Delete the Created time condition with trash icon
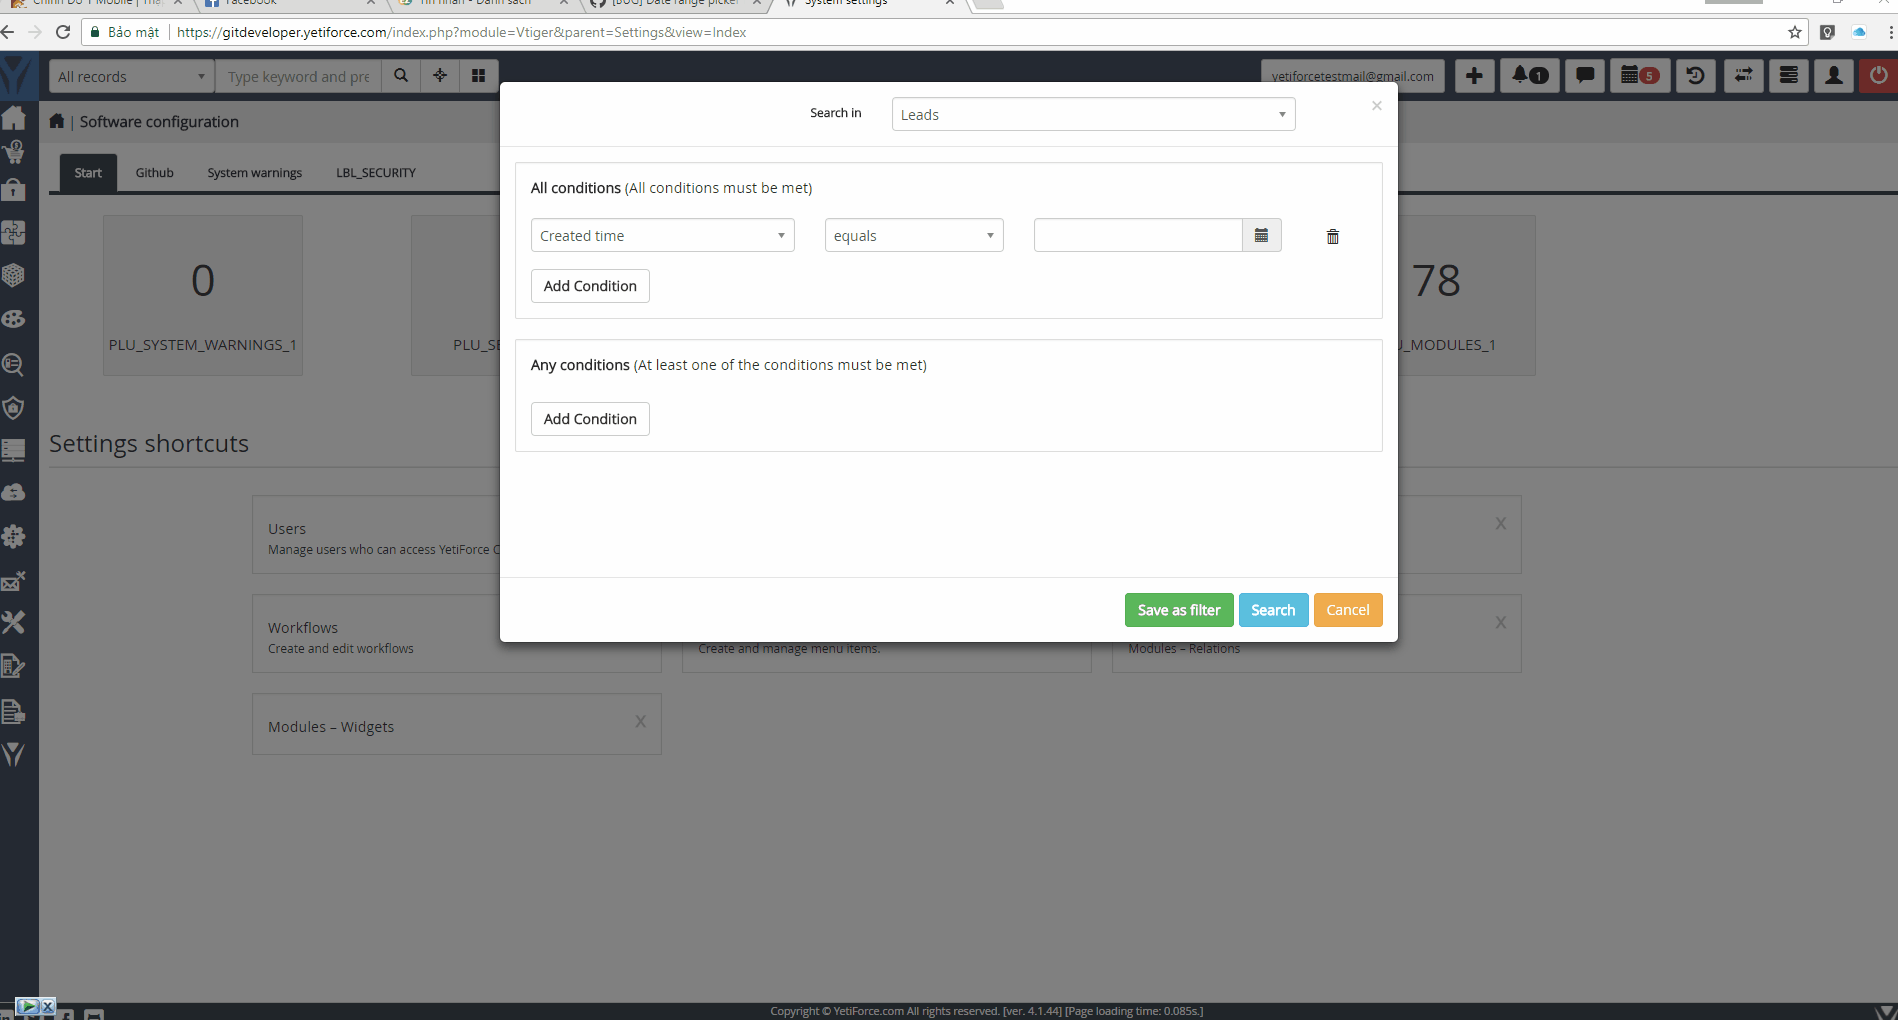The height and width of the screenshot is (1020, 1898). pos(1332,237)
